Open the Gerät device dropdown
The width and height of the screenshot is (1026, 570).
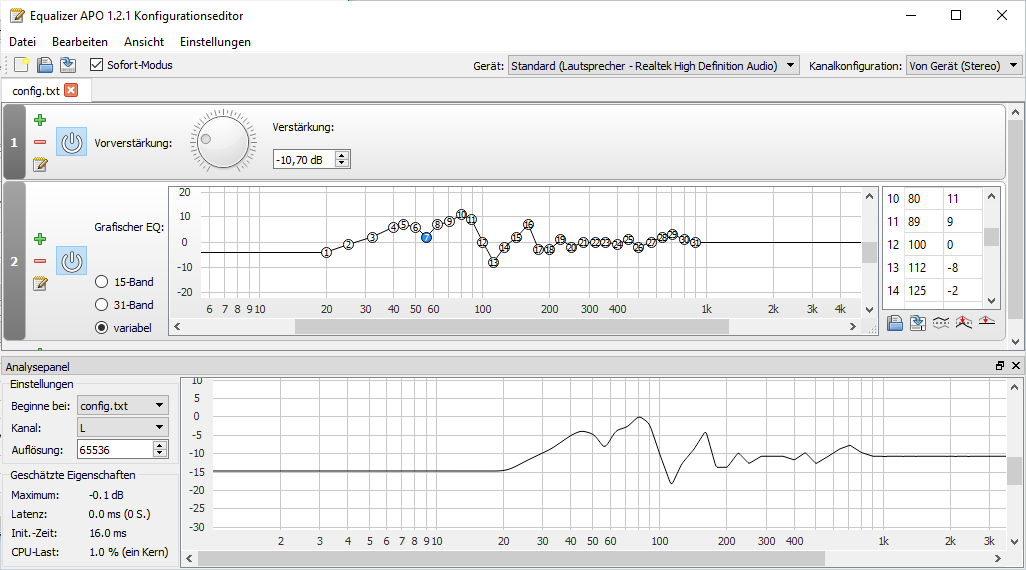[x=653, y=66]
